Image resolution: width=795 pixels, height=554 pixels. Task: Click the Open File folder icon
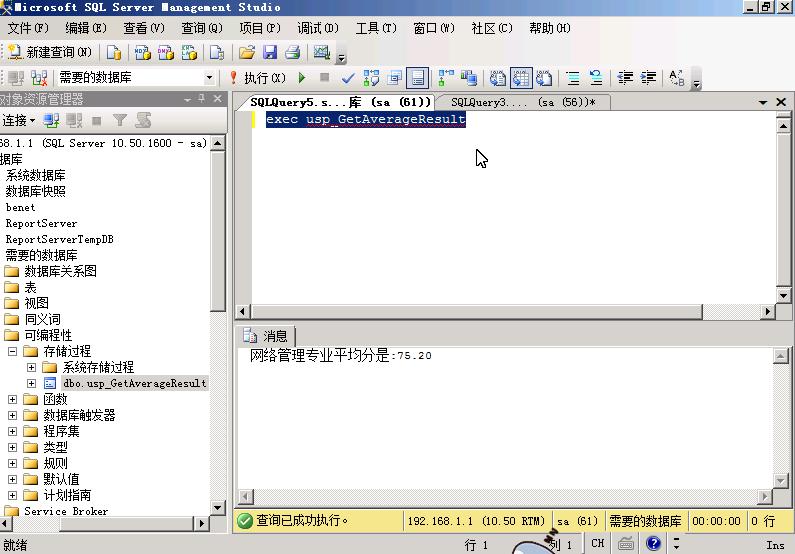(246, 52)
